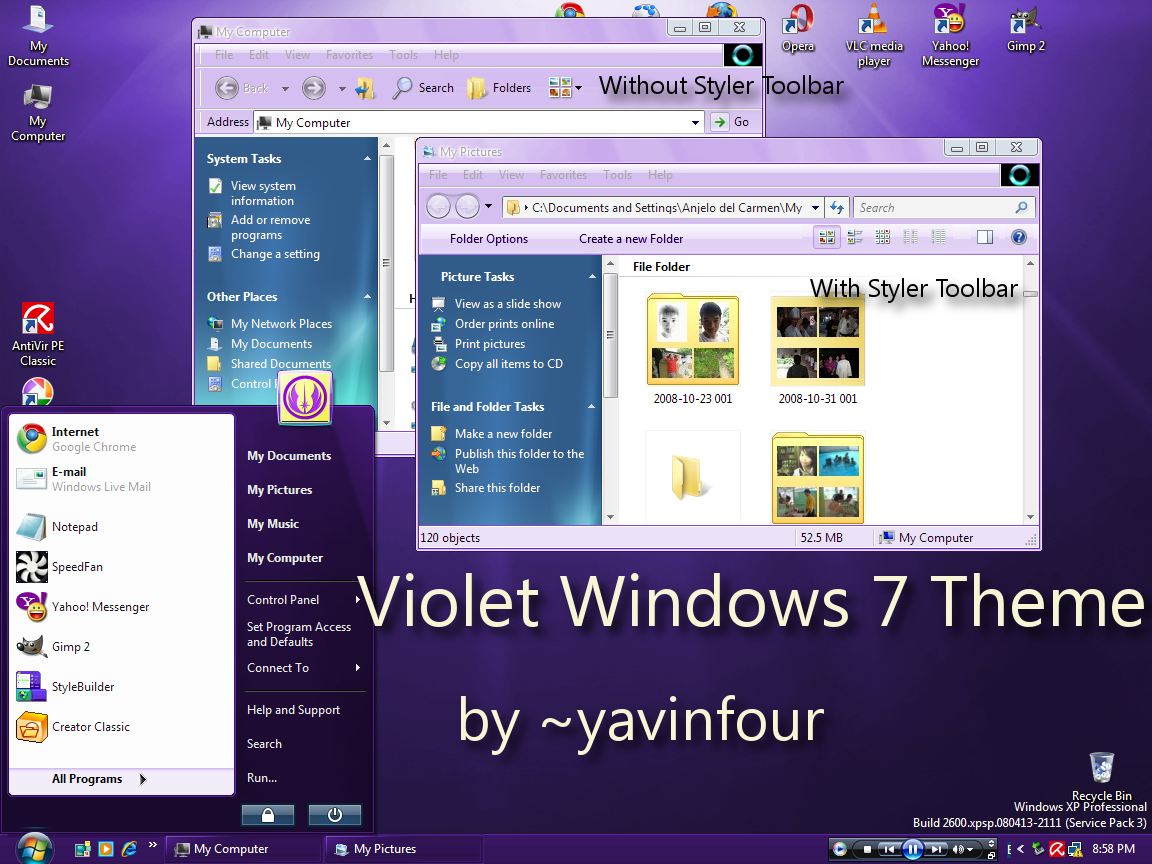
Task: Switch to Details view in My Pictures toolbar
Action: [x=938, y=237]
